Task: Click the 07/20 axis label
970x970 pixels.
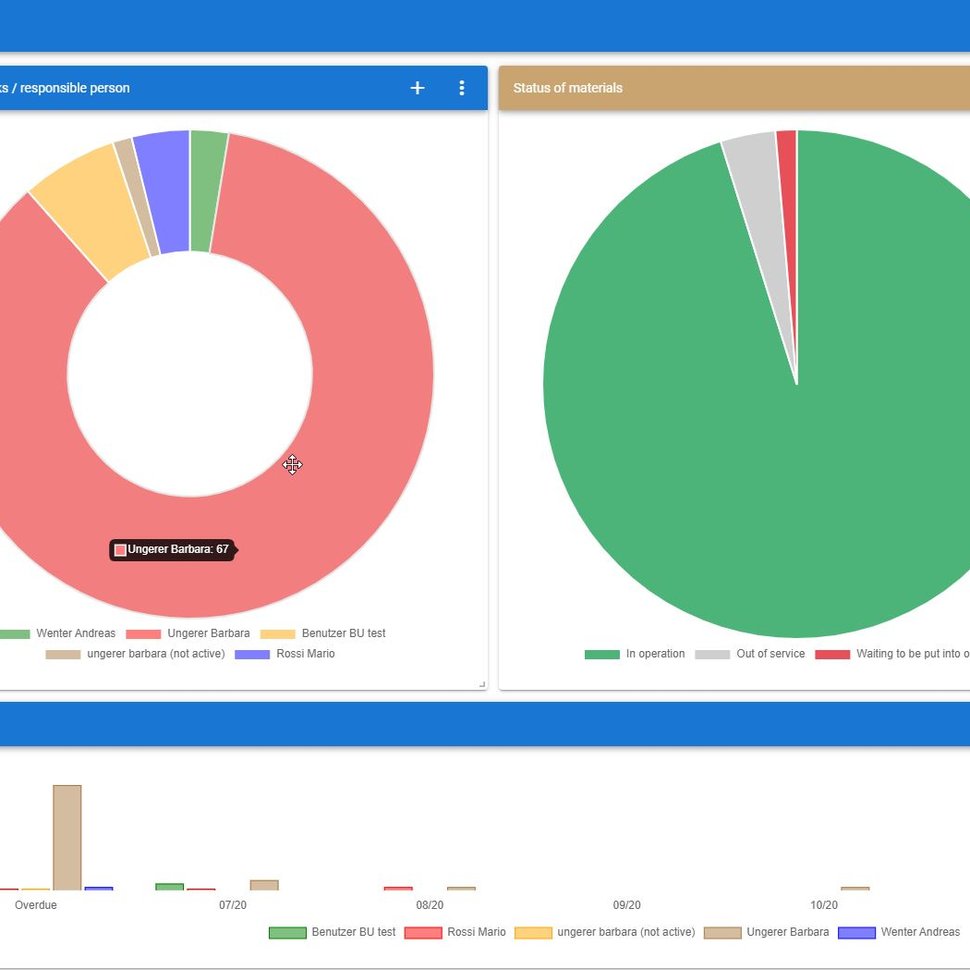Action: (x=233, y=905)
